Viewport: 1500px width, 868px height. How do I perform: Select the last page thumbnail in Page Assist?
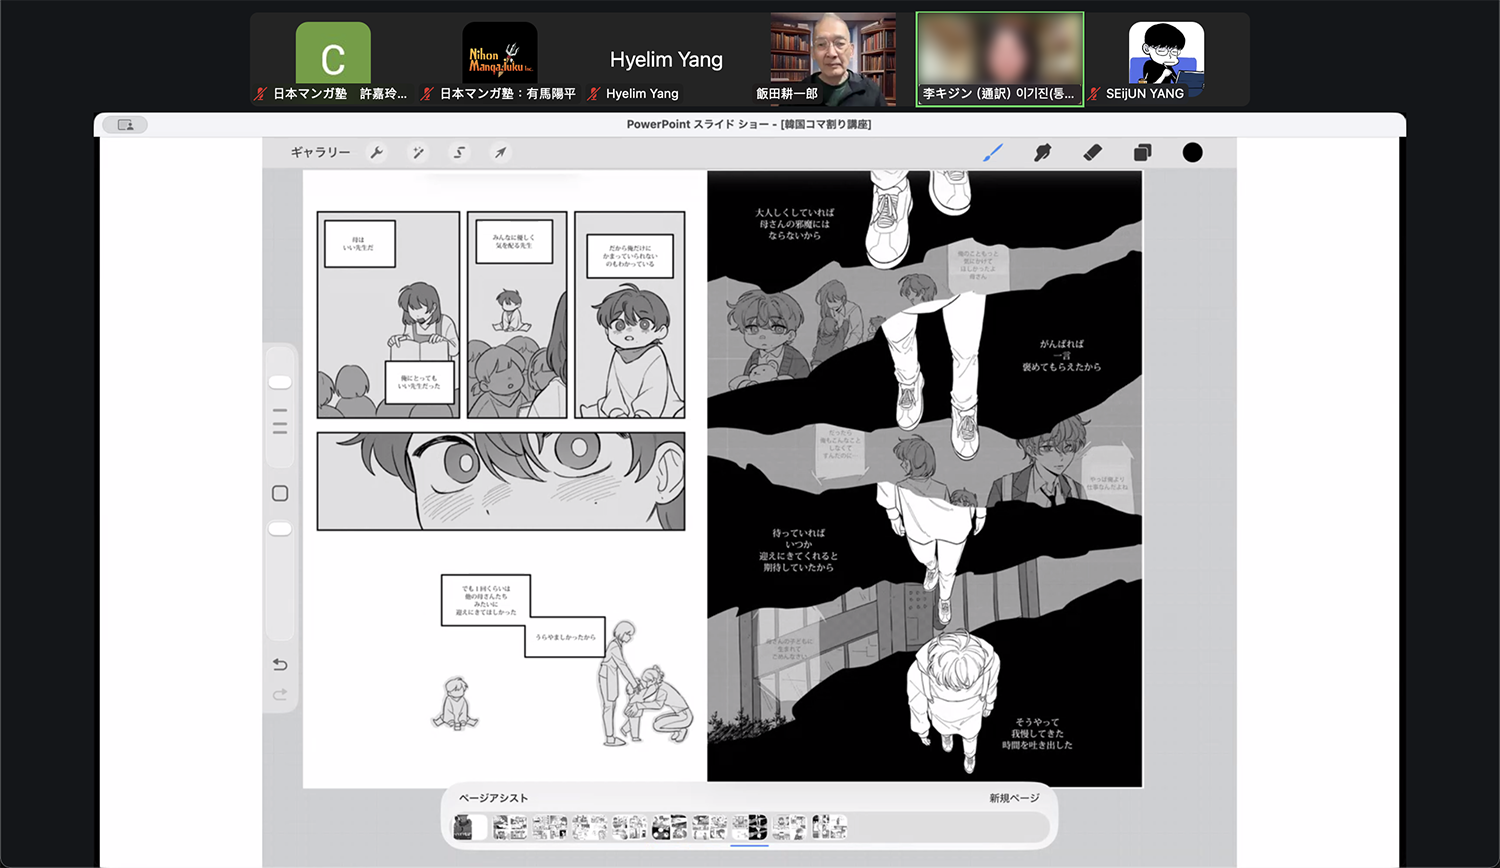tap(829, 827)
